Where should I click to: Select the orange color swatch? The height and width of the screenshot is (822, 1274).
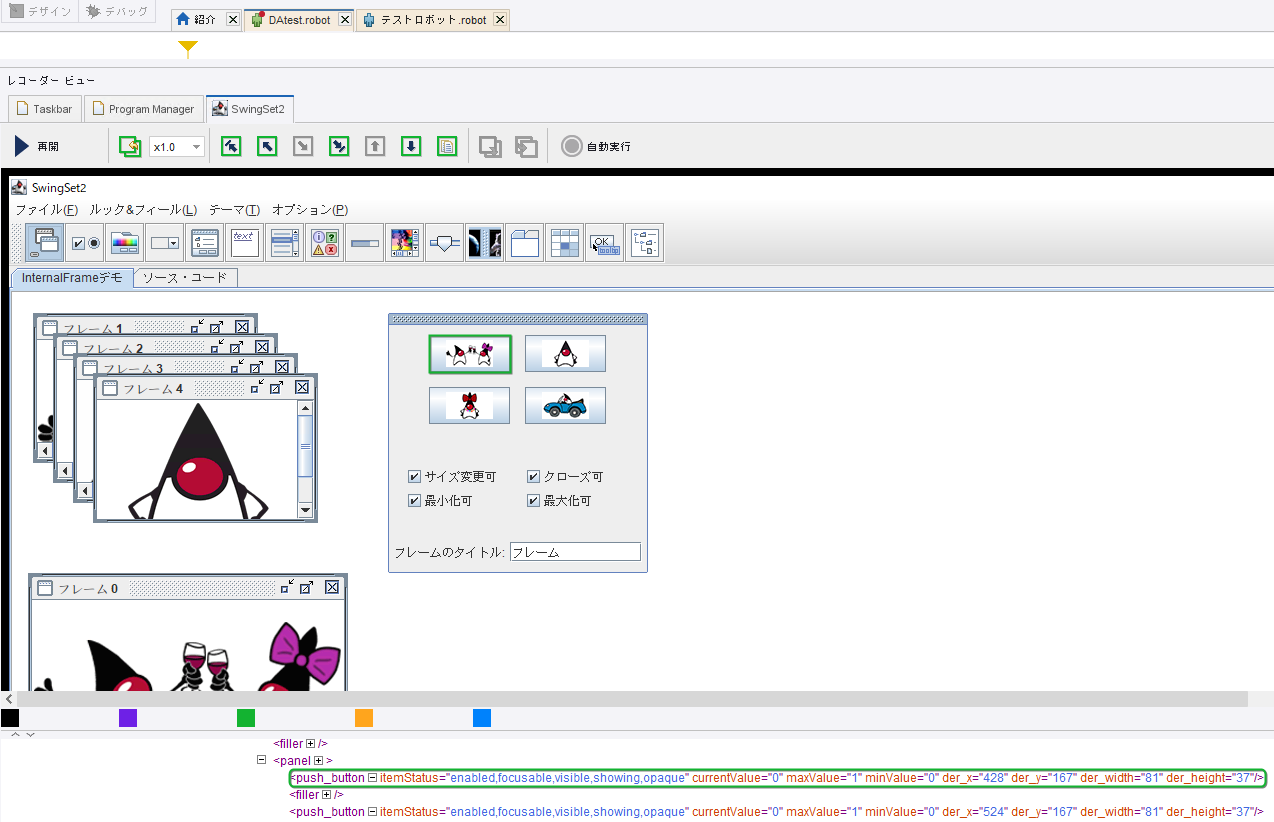click(364, 718)
